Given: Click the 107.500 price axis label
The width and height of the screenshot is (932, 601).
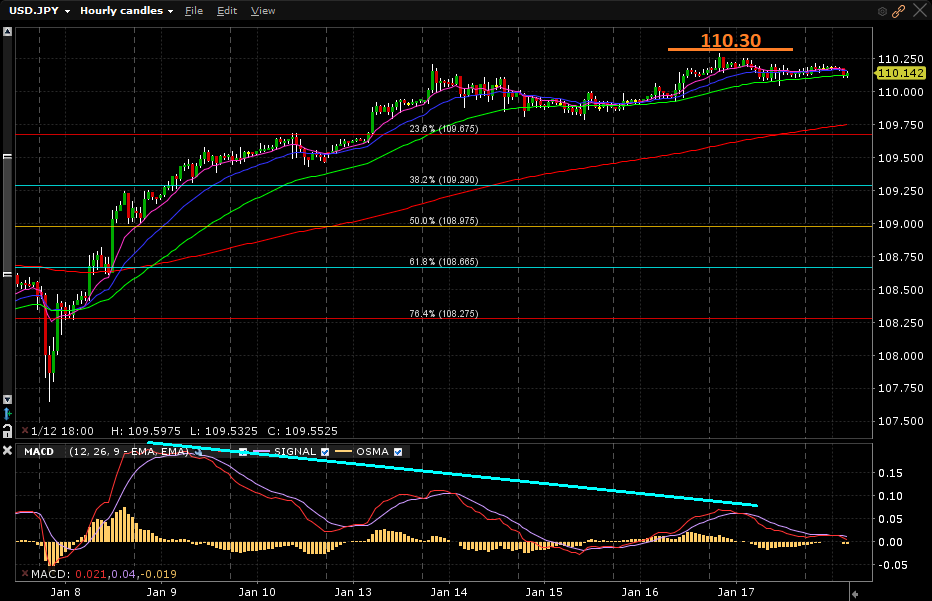Looking at the screenshot, I should point(900,421).
